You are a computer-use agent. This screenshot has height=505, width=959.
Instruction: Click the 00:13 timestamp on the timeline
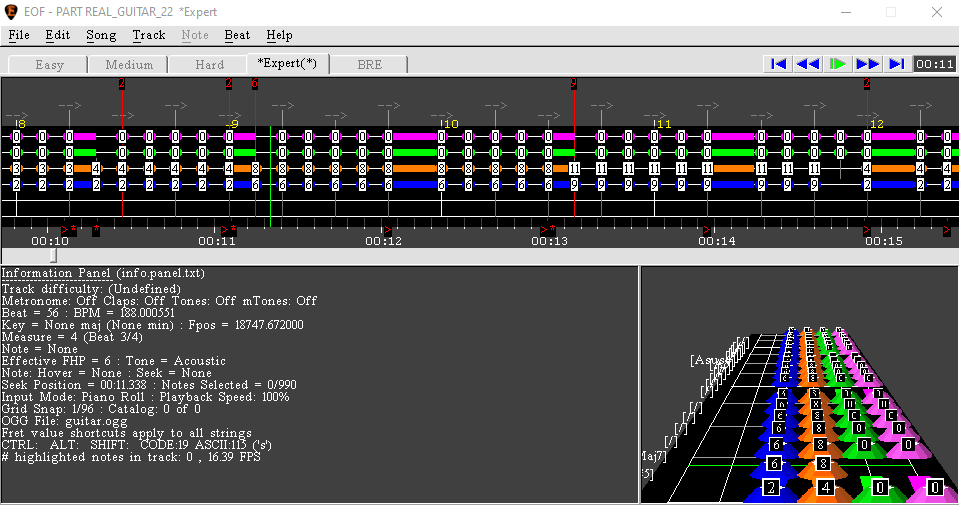[x=550, y=241]
